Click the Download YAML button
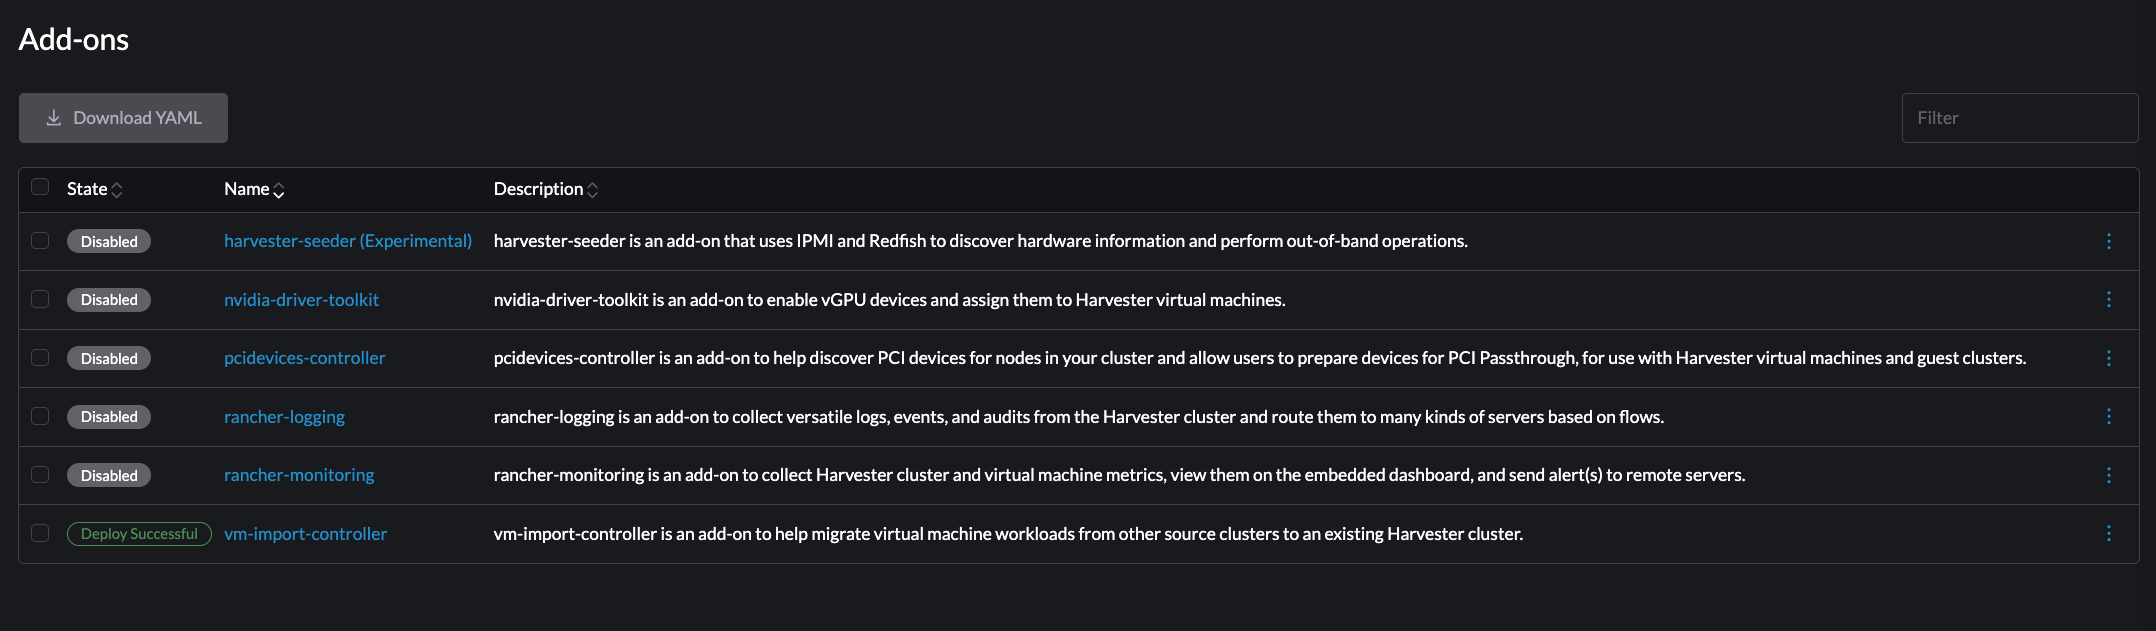Viewport: 2156px width, 631px height. [x=123, y=118]
